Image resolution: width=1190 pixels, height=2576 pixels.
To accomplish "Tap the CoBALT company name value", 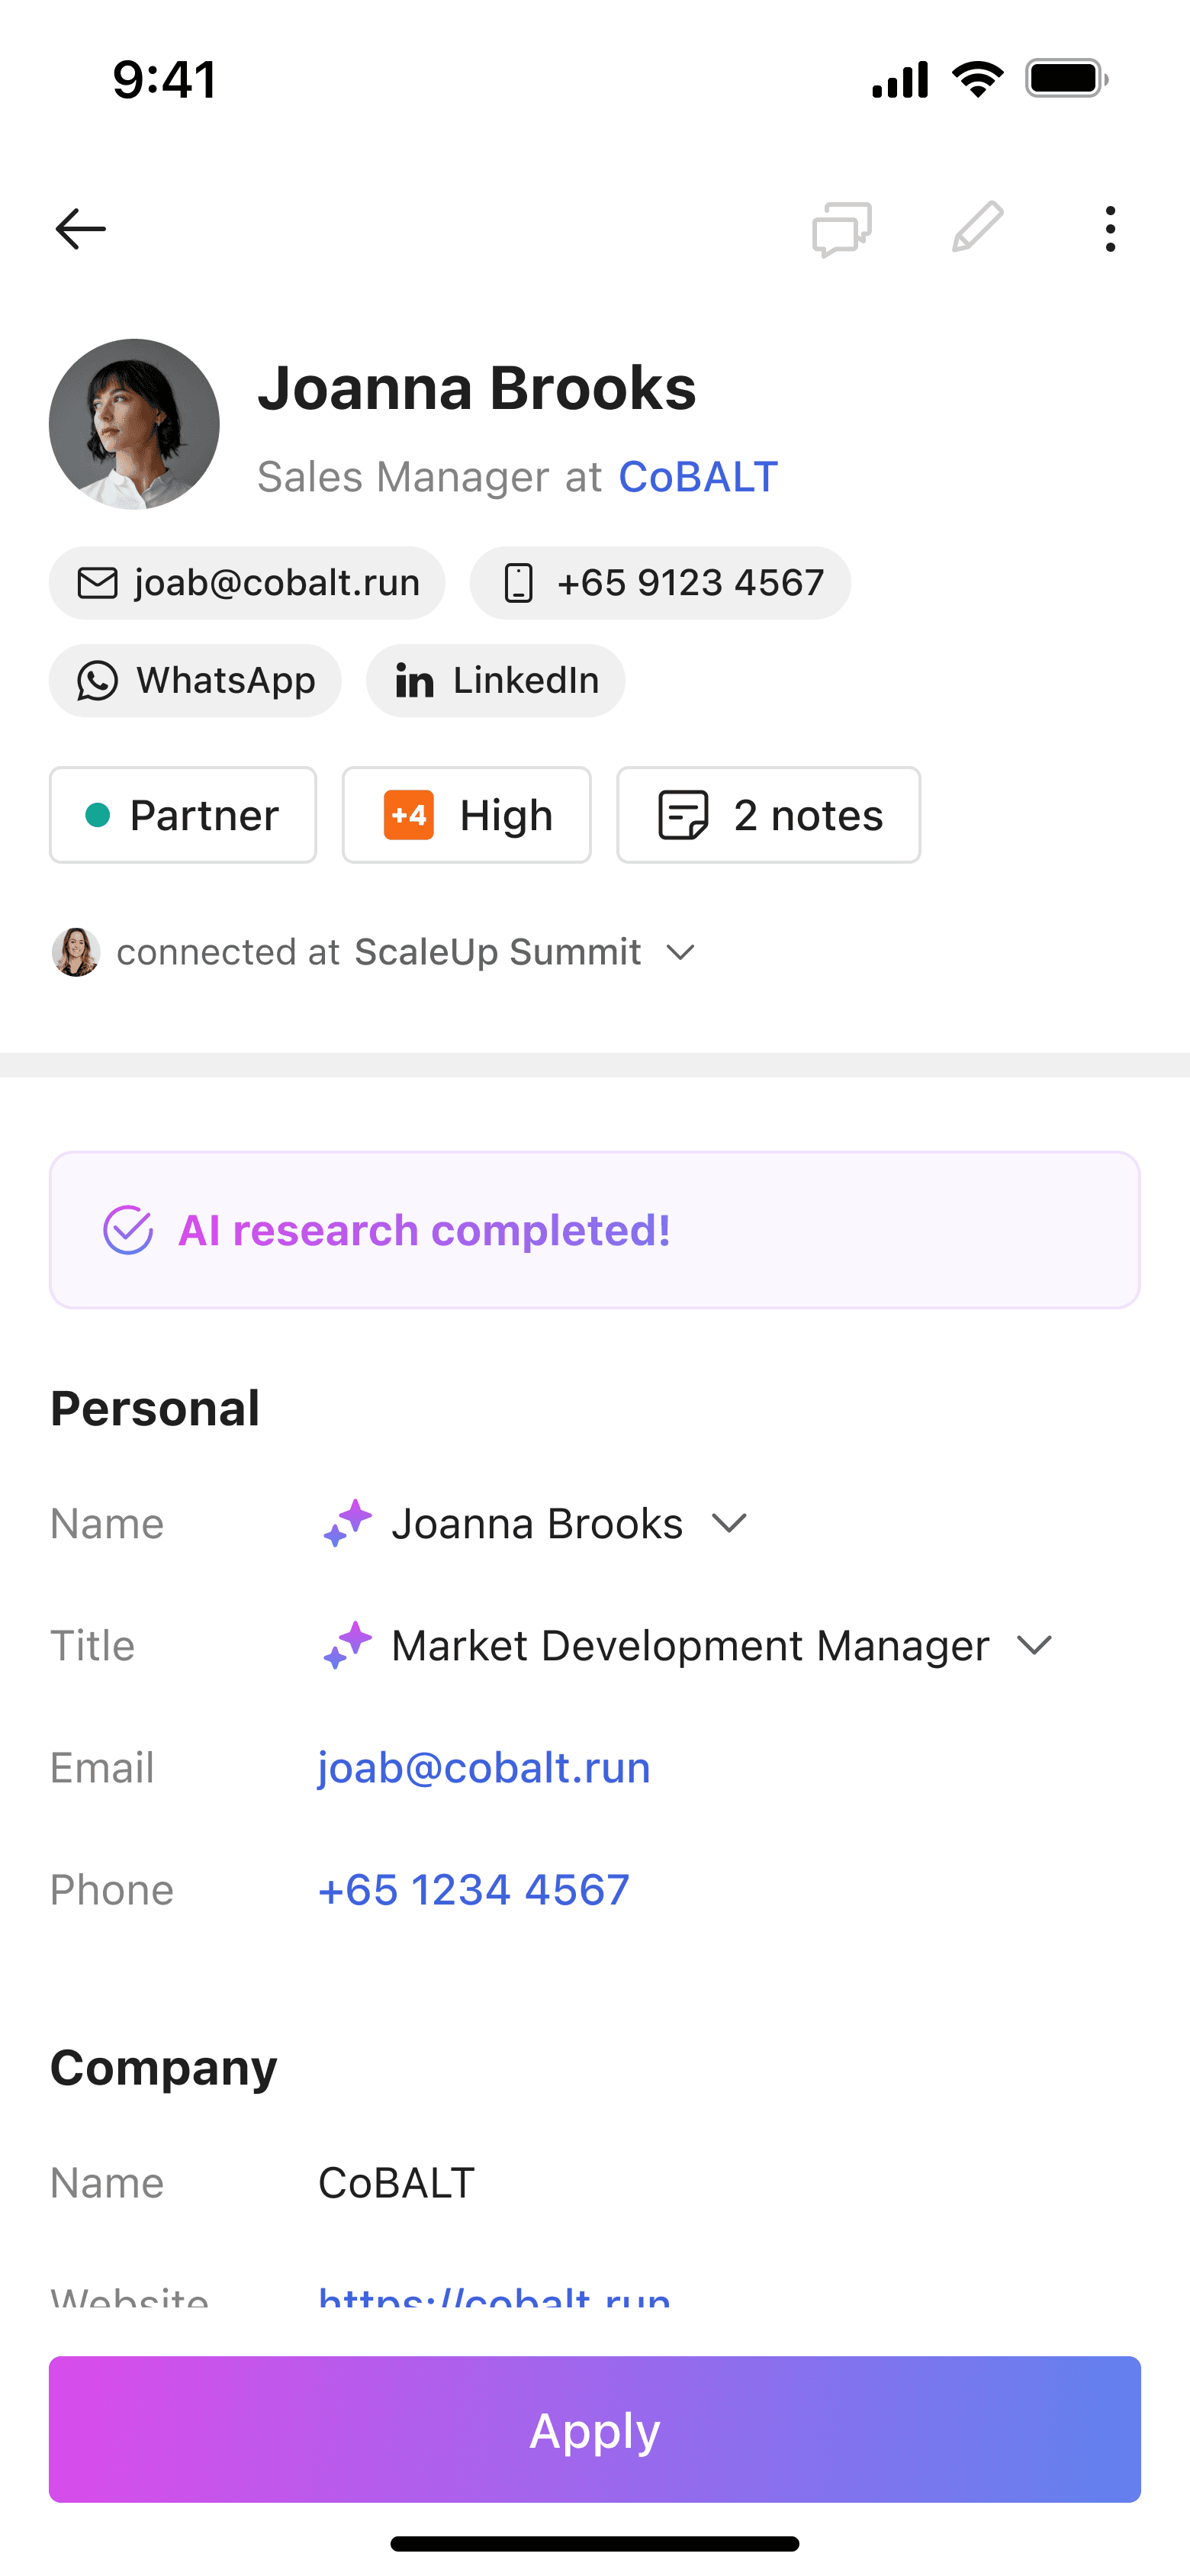I will pyautogui.click(x=397, y=2183).
